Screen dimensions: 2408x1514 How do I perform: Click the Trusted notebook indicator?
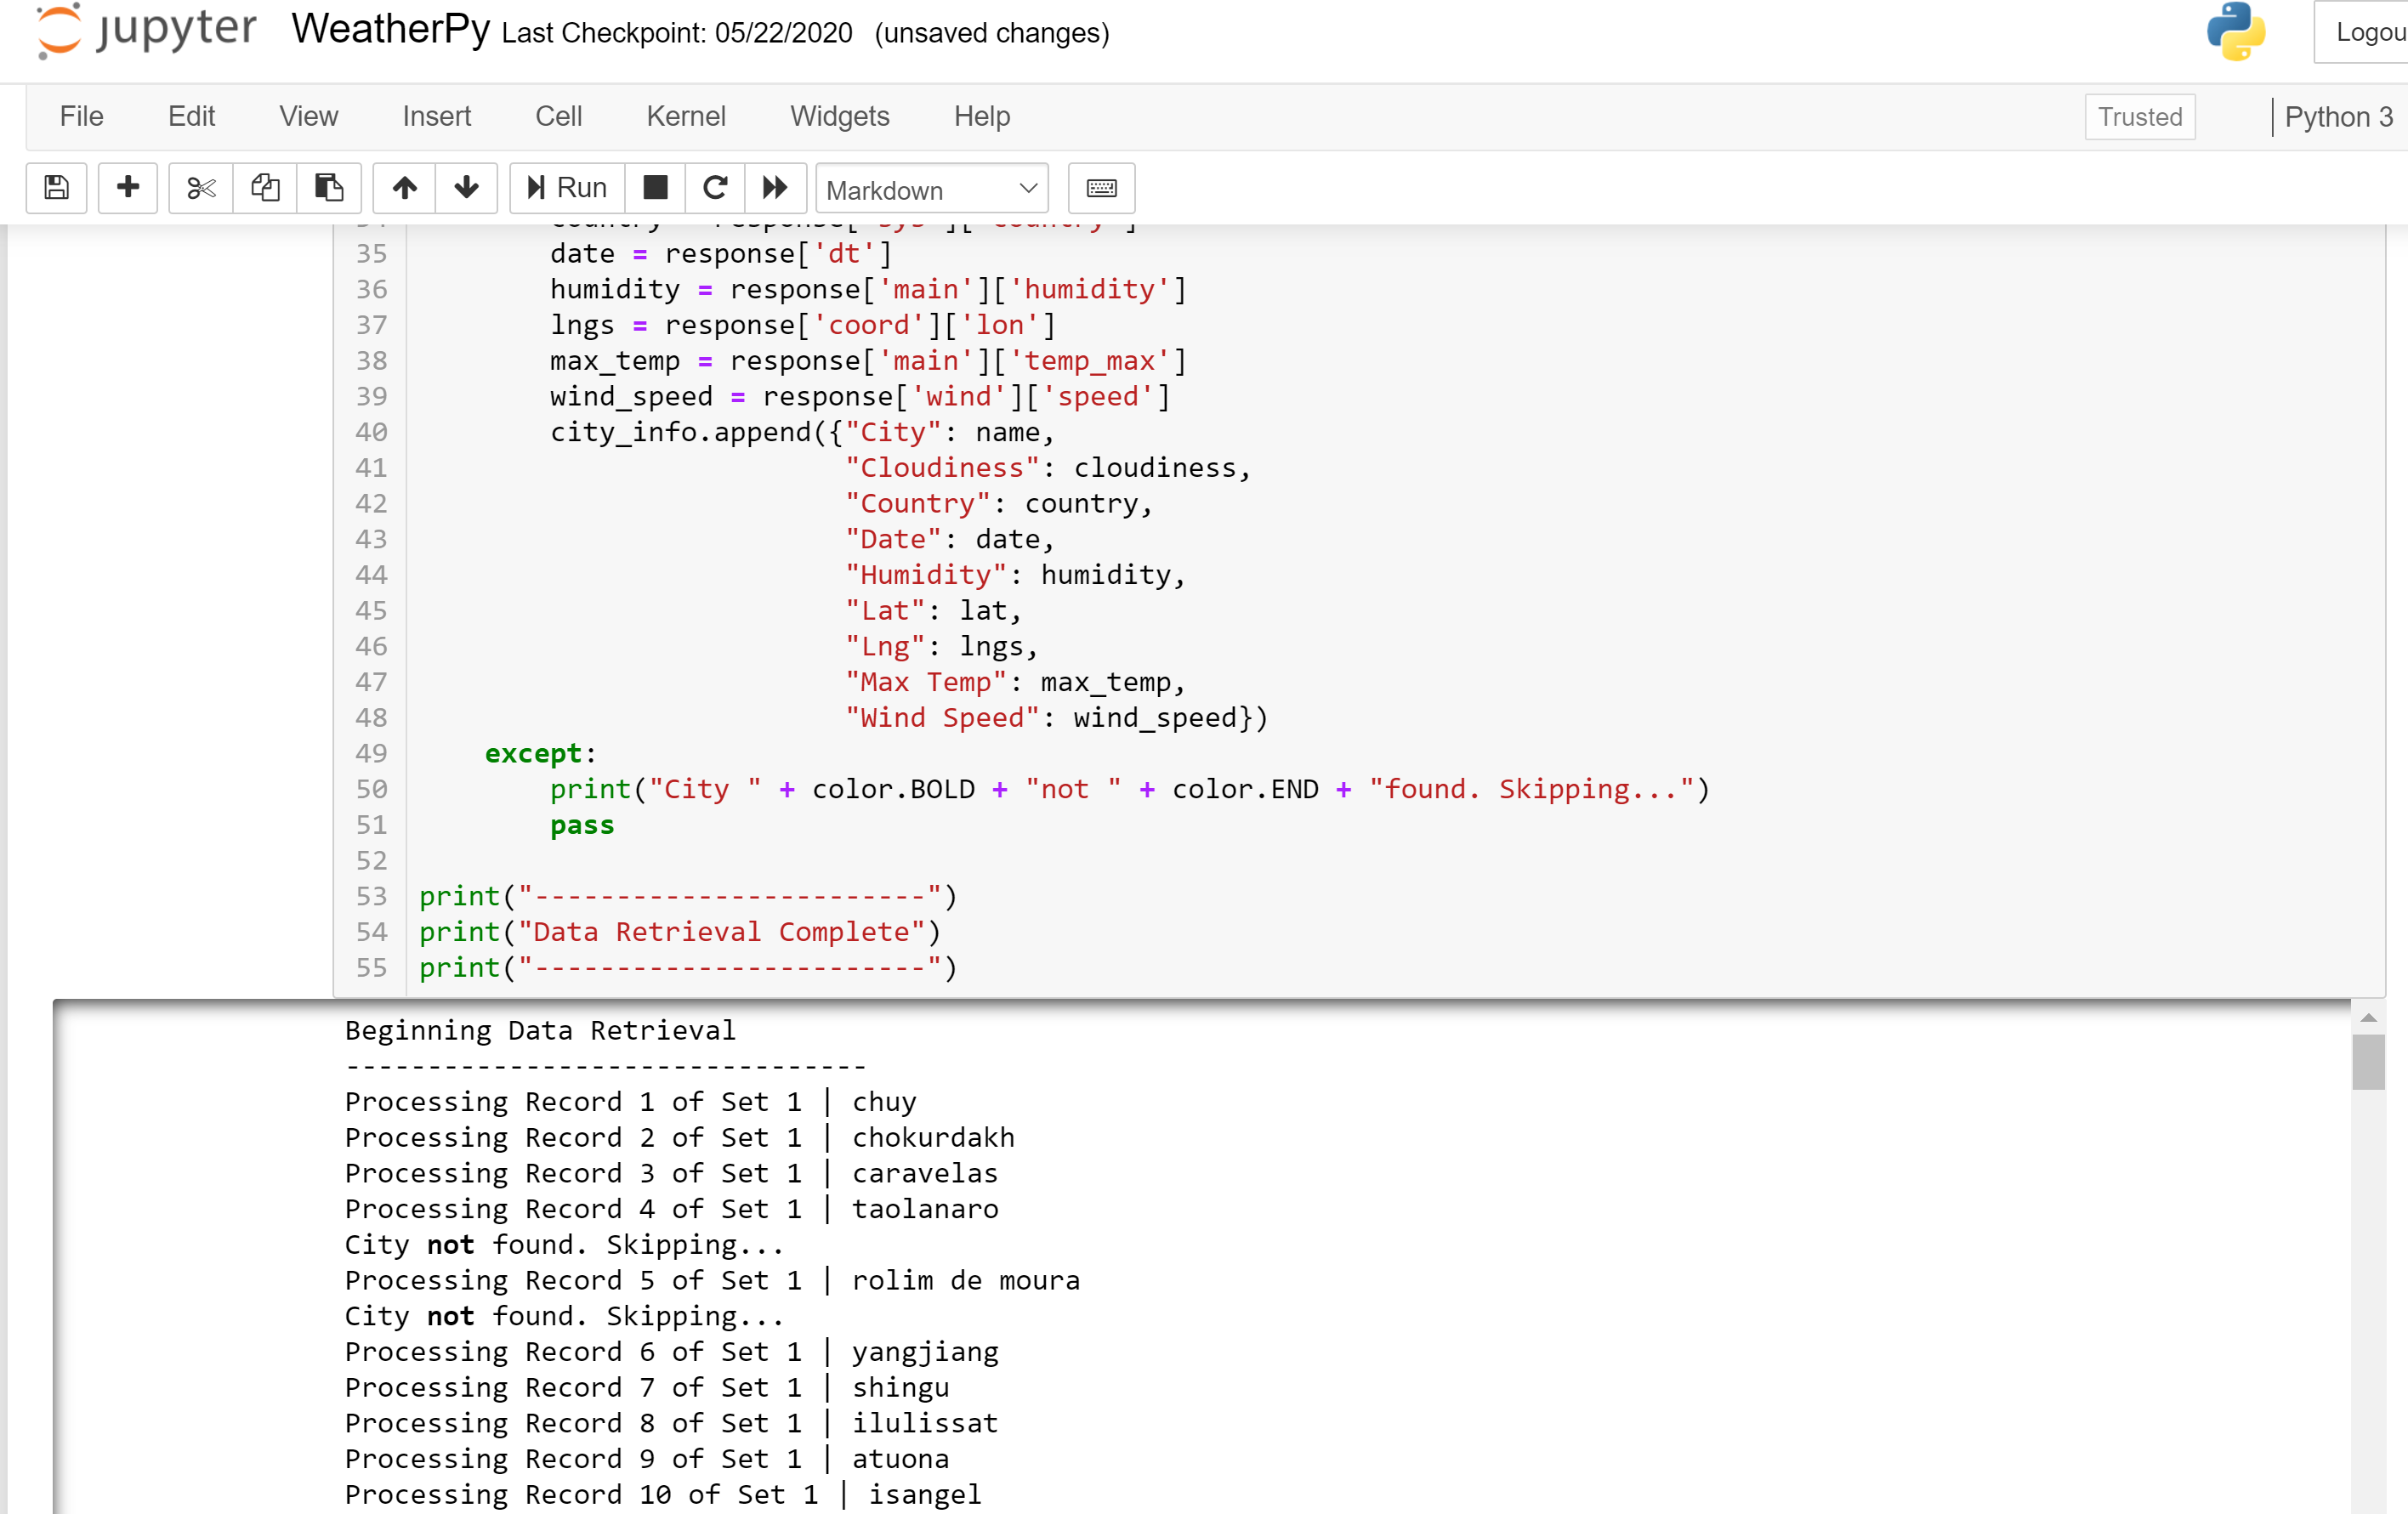point(2139,117)
